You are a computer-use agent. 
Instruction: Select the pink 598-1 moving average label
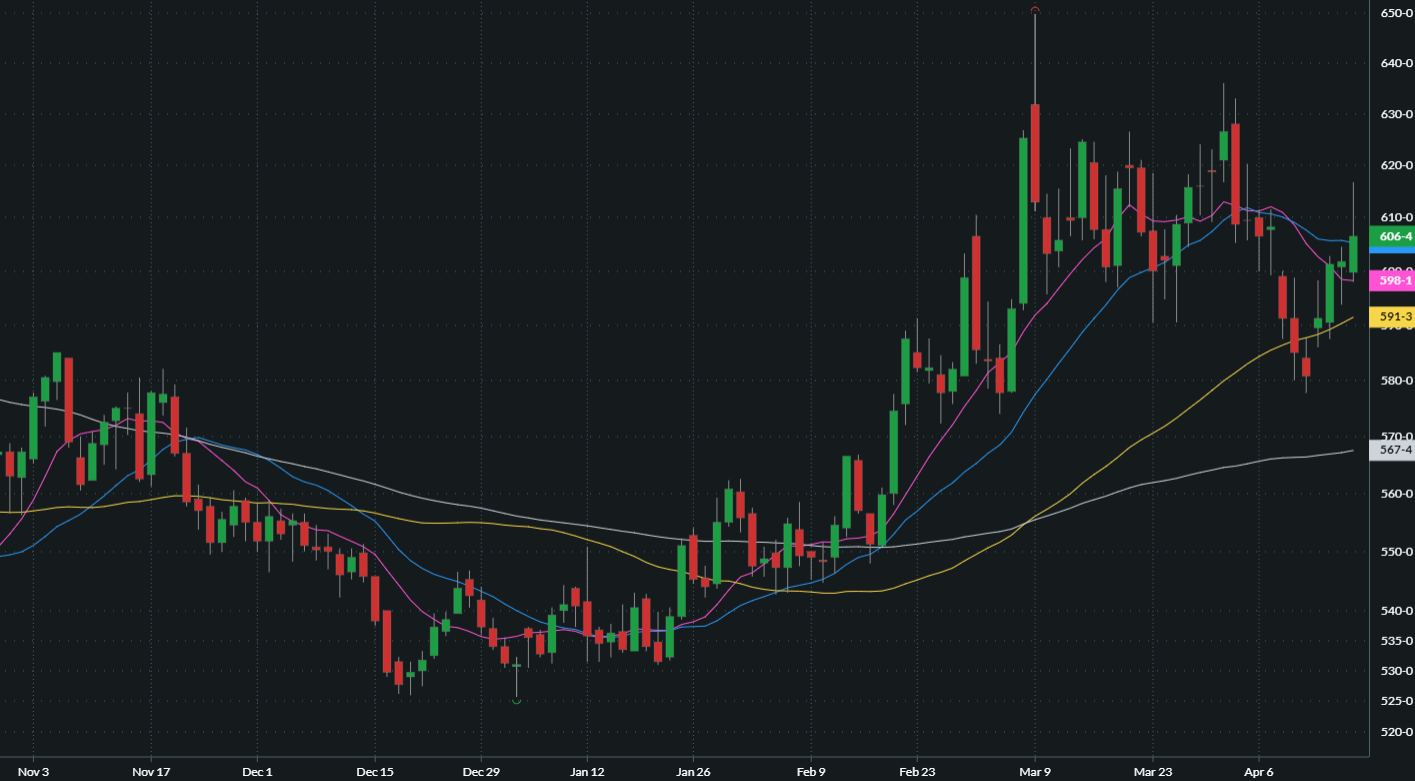coord(1395,281)
